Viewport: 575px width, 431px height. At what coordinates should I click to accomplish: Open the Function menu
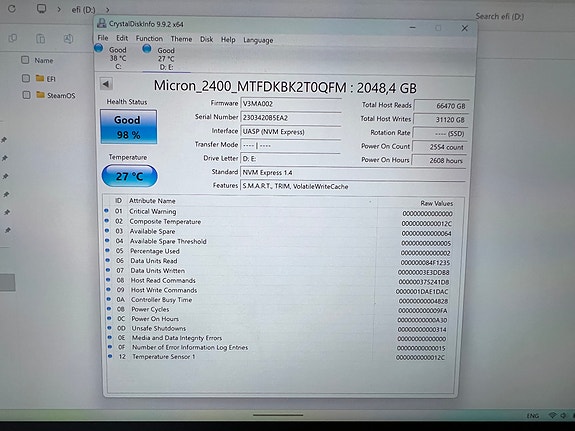[x=149, y=39]
